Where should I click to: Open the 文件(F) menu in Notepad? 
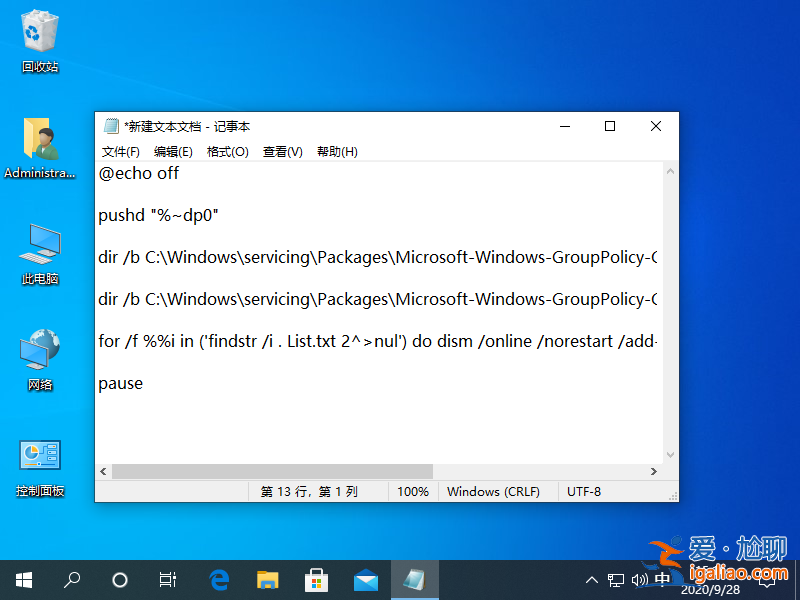tap(121, 151)
